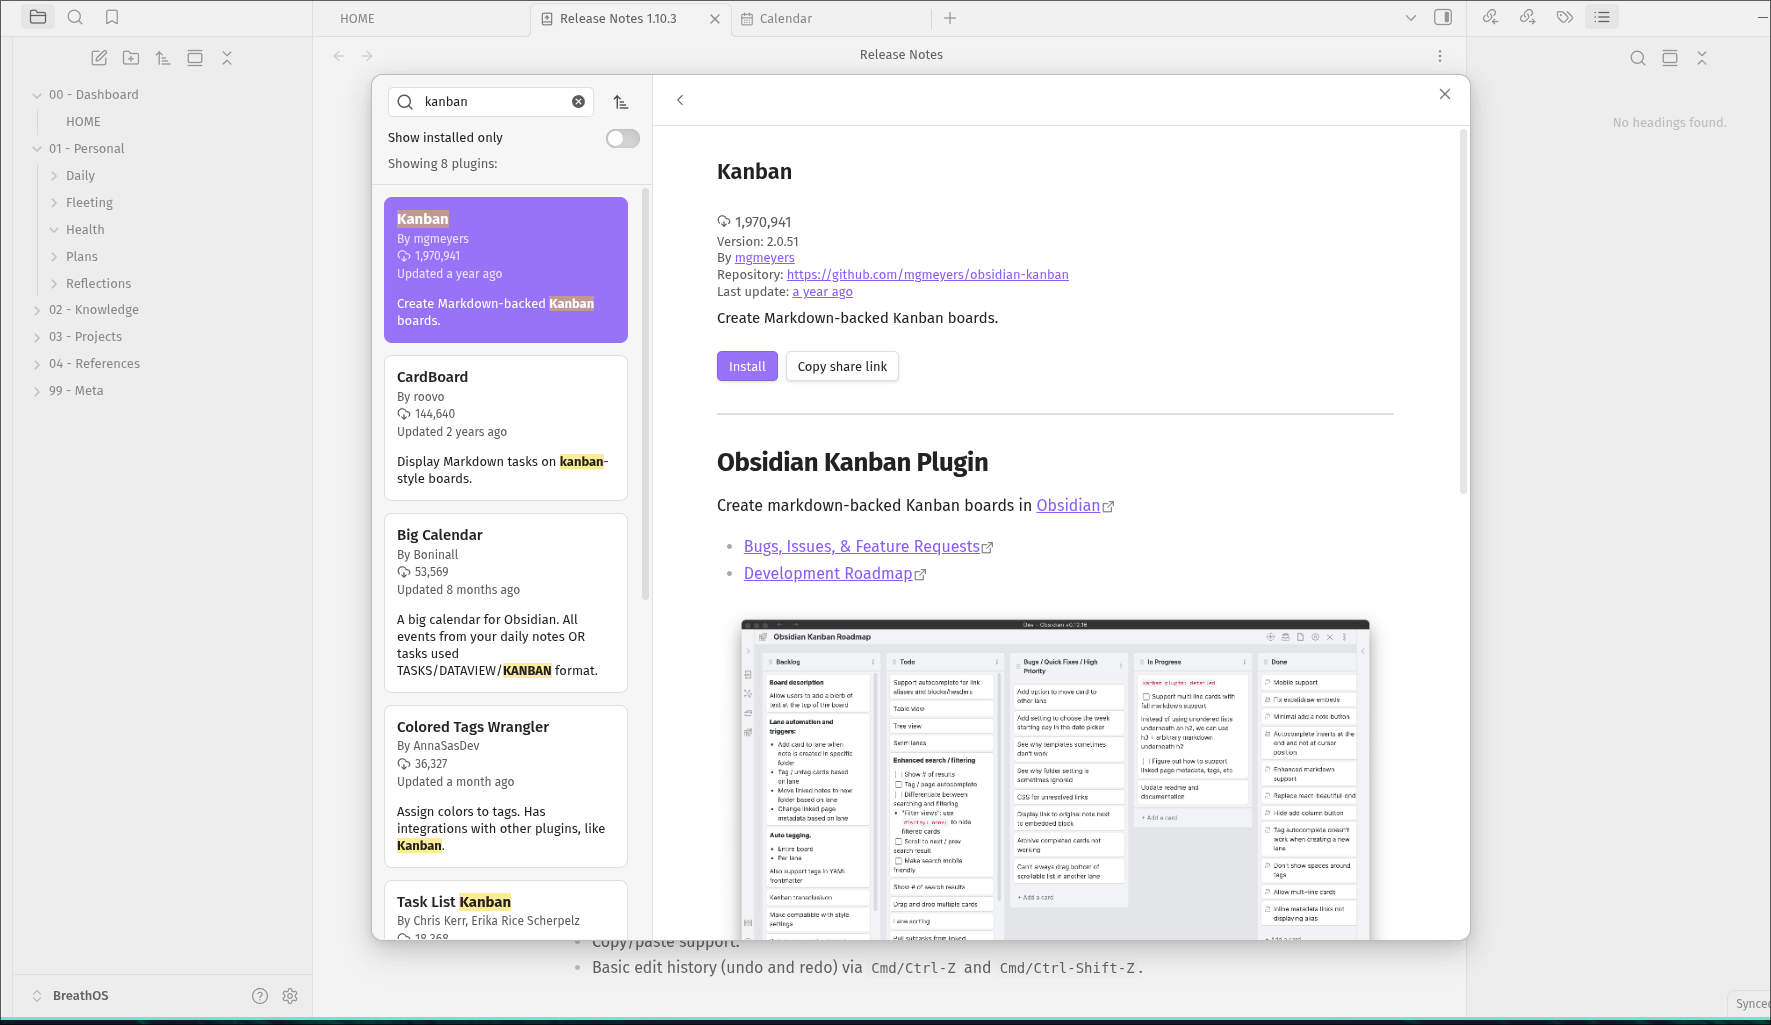Image resolution: width=1771 pixels, height=1025 pixels.
Task: Expand the 99 - Meta folder
Action: (x=37, y=391)
